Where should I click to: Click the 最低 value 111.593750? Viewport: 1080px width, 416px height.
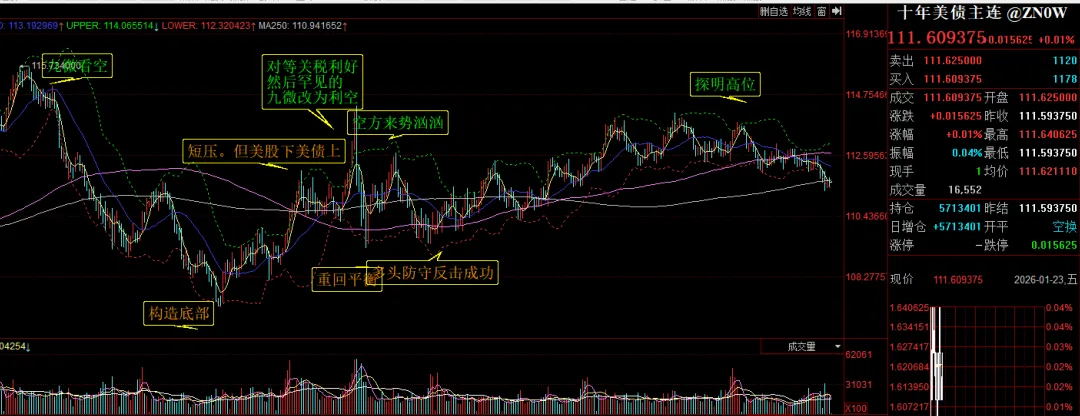tap(1048, 152)
